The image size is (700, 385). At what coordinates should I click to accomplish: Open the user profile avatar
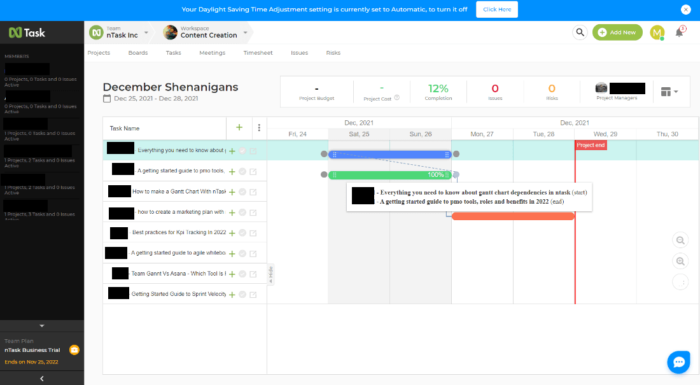pos(657,32)
